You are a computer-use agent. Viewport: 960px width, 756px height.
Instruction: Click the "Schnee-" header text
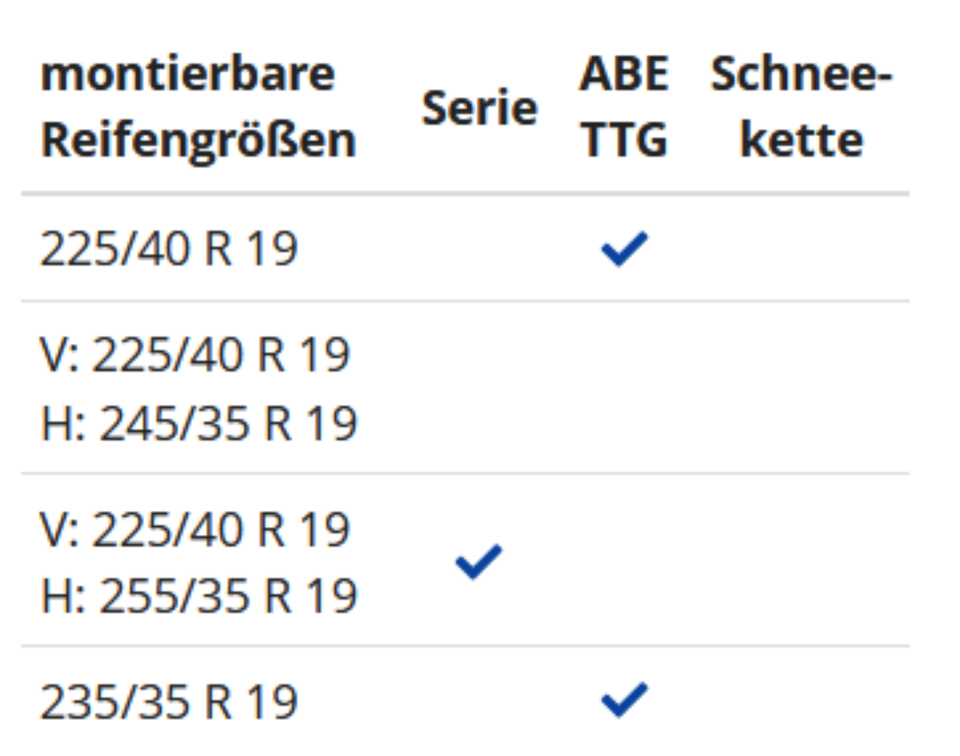tap(800, 75)
